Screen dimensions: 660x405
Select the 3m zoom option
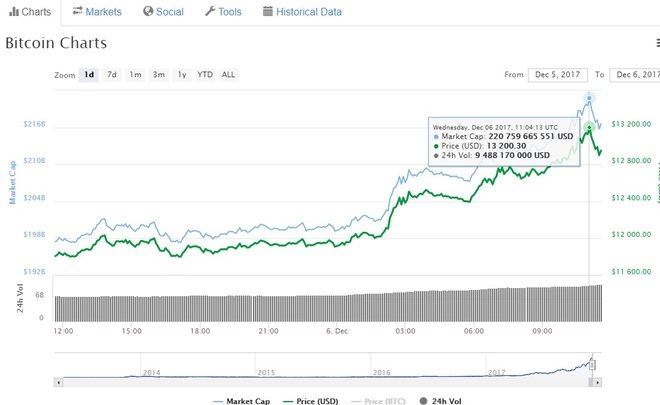pos(158,75)
